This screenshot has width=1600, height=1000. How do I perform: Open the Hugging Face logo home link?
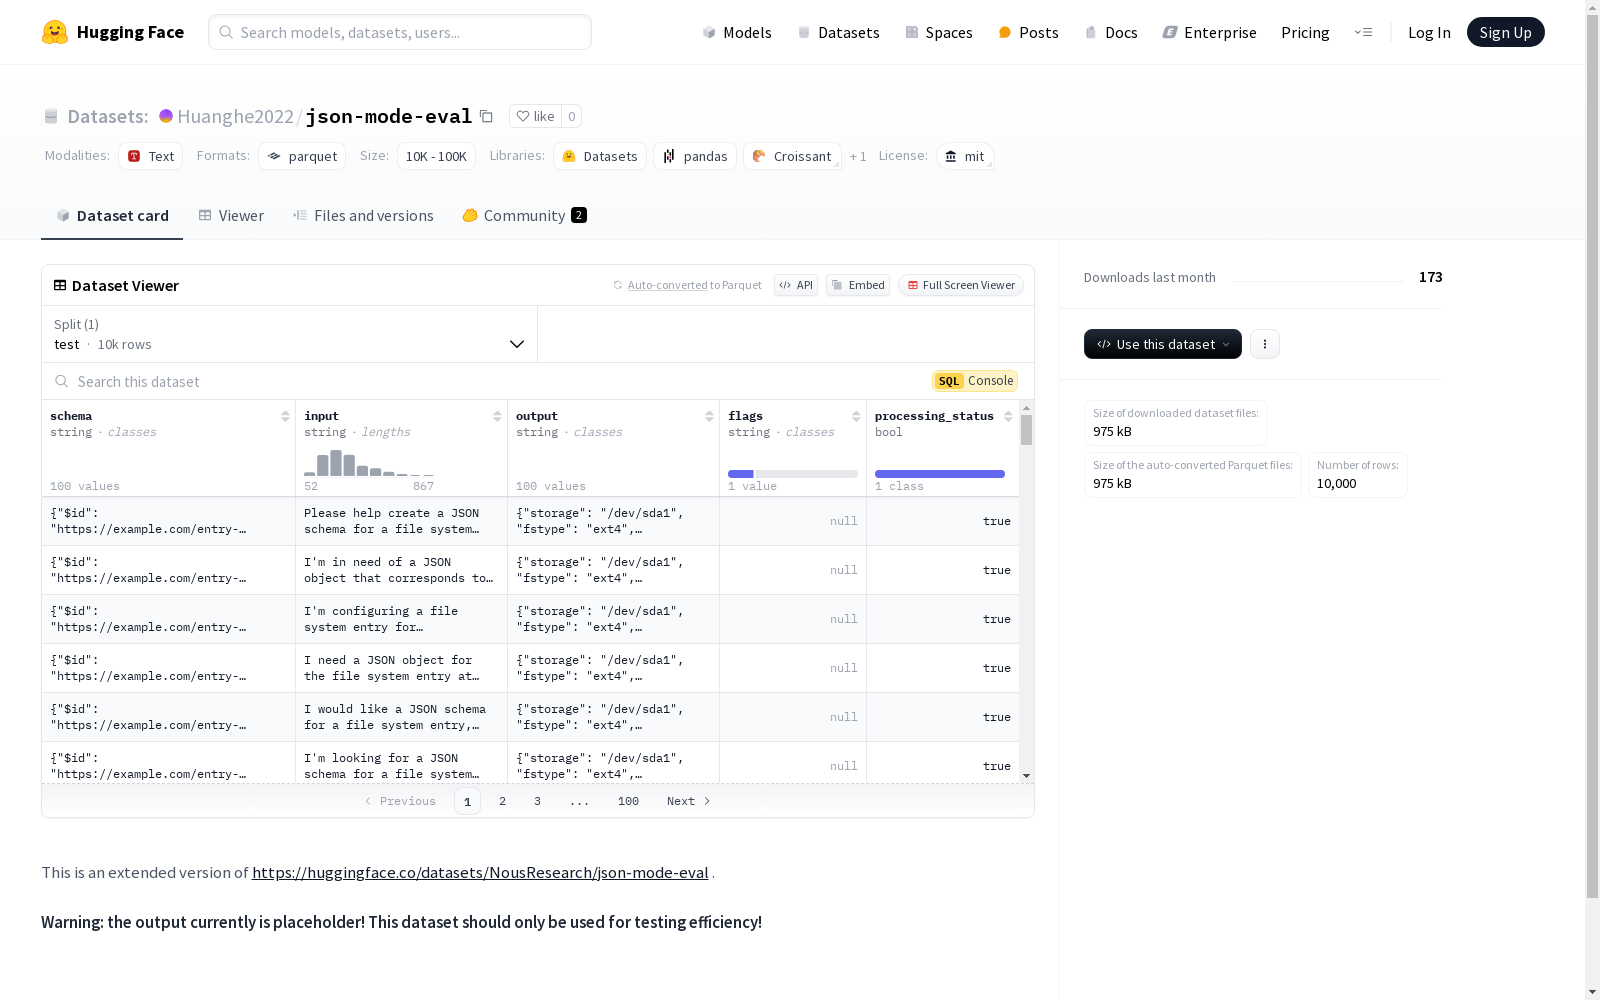pos(113,32)
